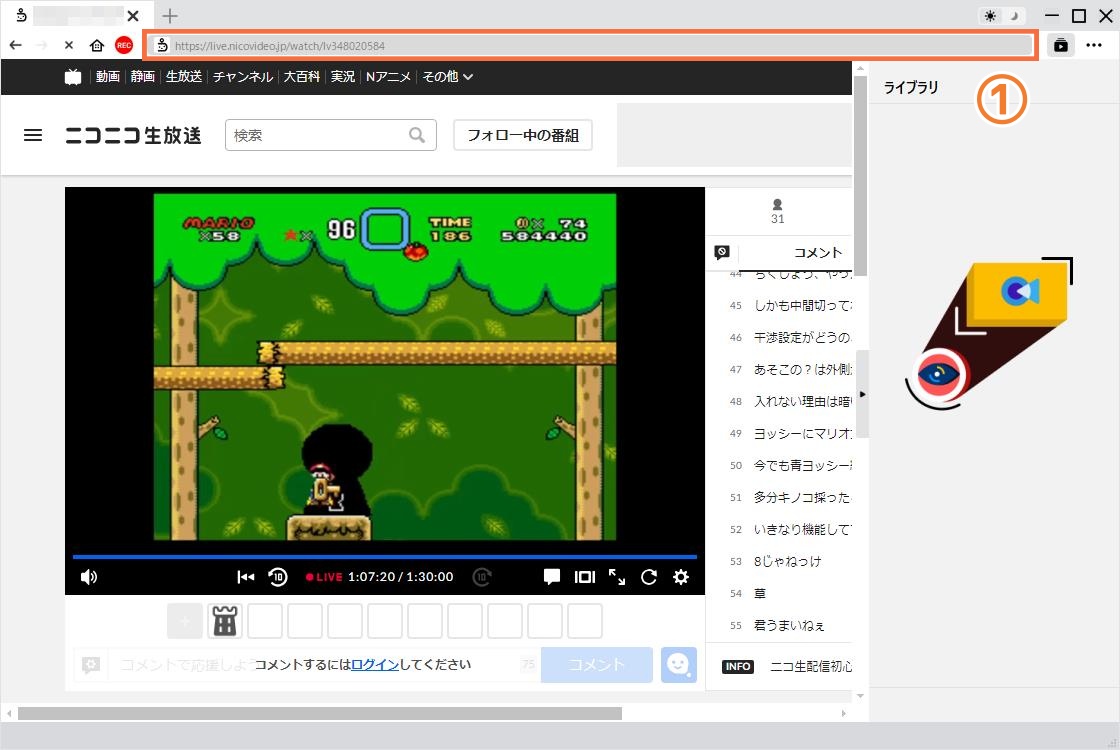1120x750 pixels.
Task: Open フォロー中の番組 button
Action: point(523,135)
